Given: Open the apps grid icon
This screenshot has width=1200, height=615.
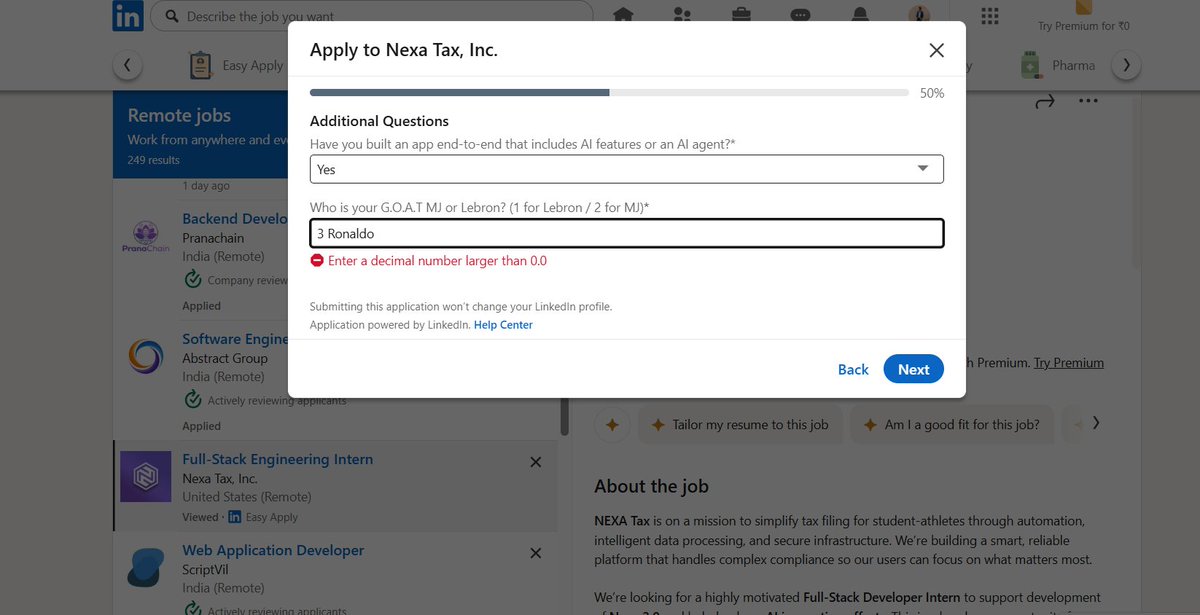Looking at the screenshot, I should (990, 16).
